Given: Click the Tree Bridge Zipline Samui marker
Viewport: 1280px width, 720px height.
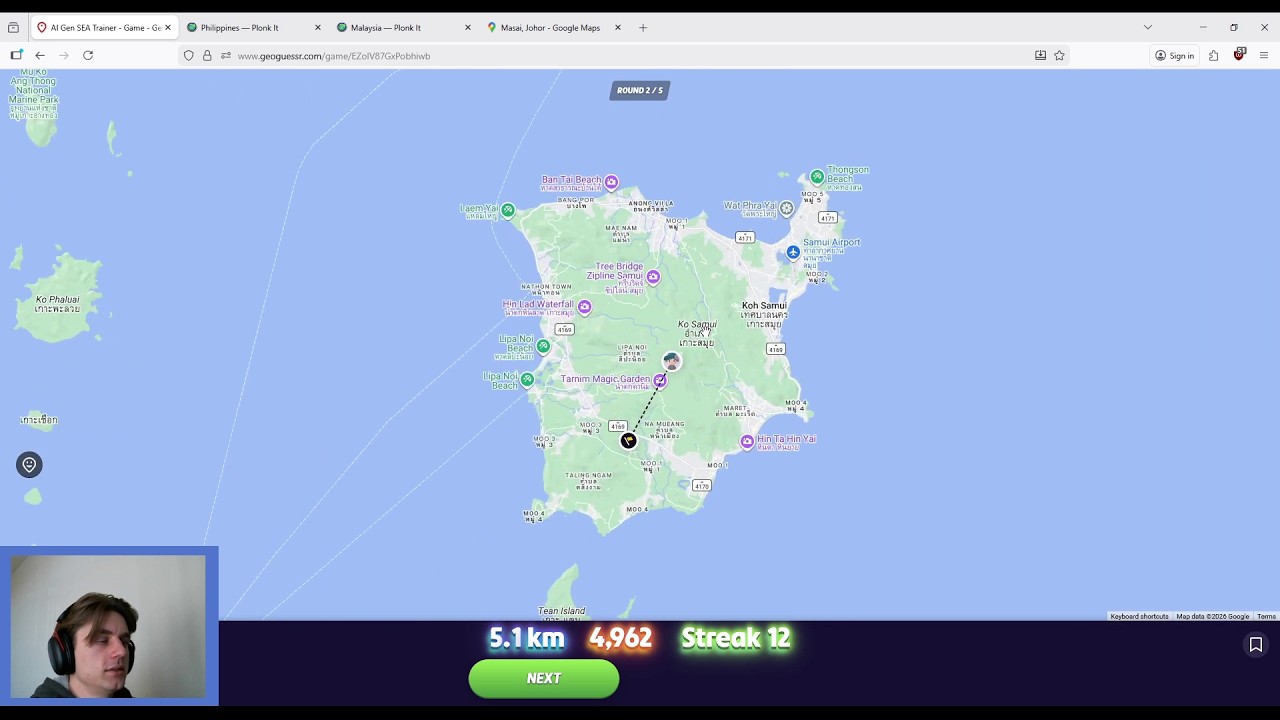Looking at the screenshot, I should point(653,276).
